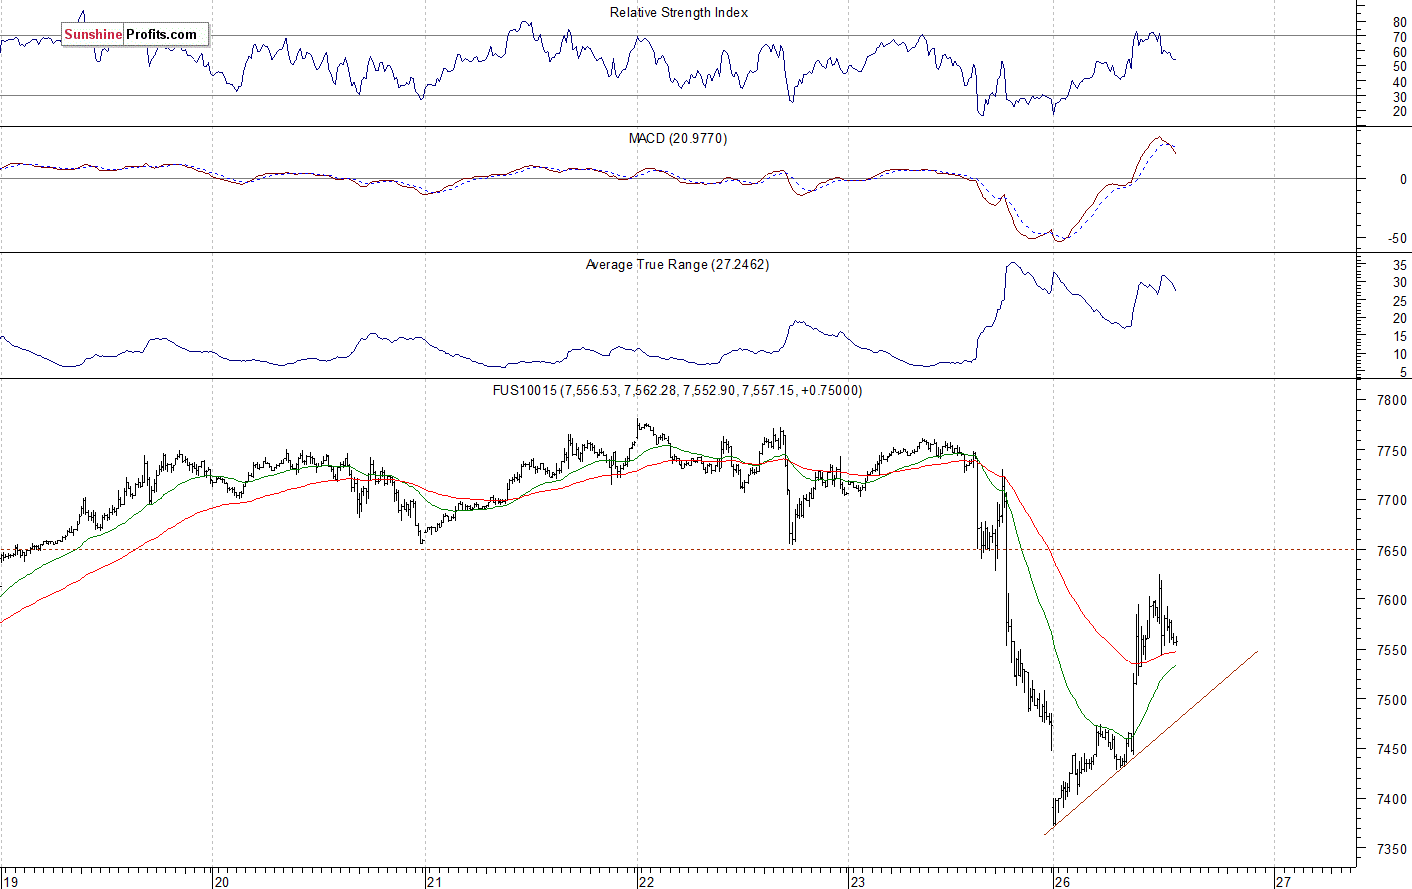Click the RSI 60 axis label
This screenshot has width=1412, height=889.
(x=1400, y=52)
